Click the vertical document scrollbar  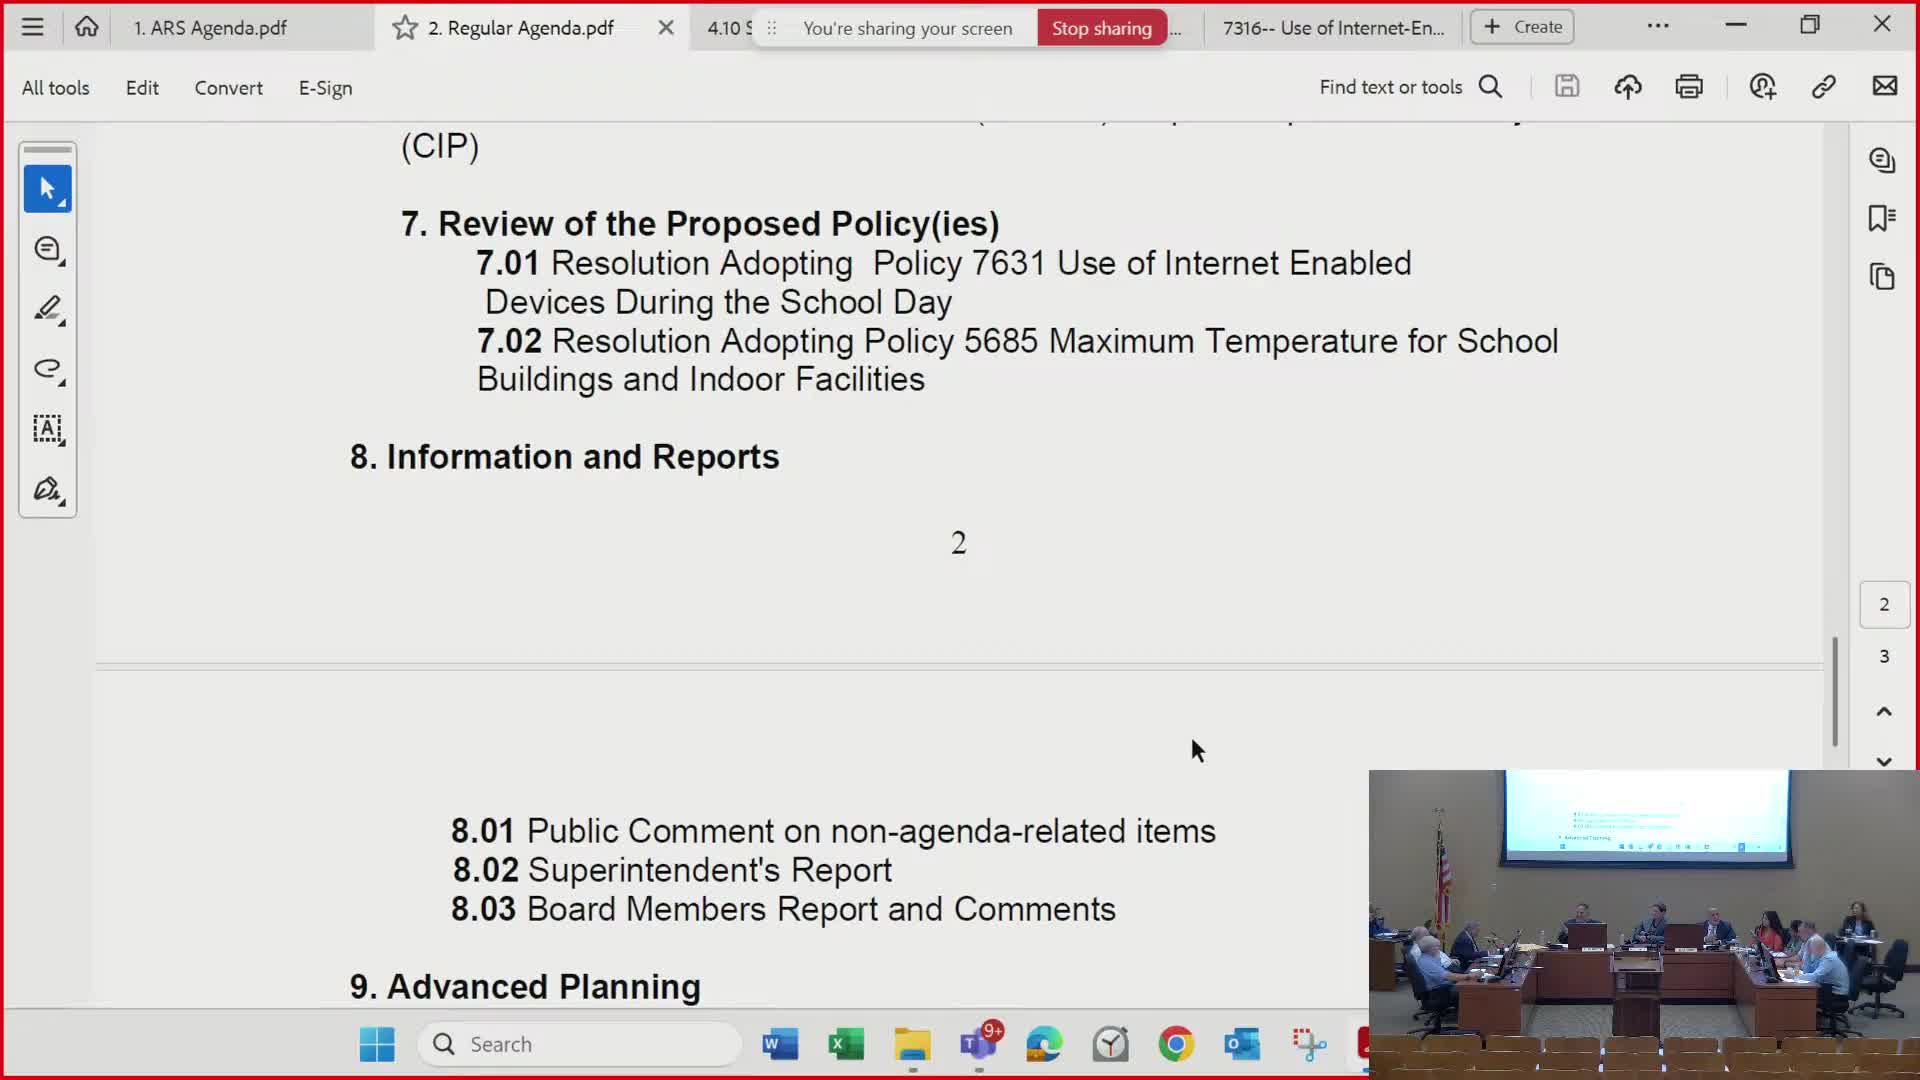[1835, 691]
